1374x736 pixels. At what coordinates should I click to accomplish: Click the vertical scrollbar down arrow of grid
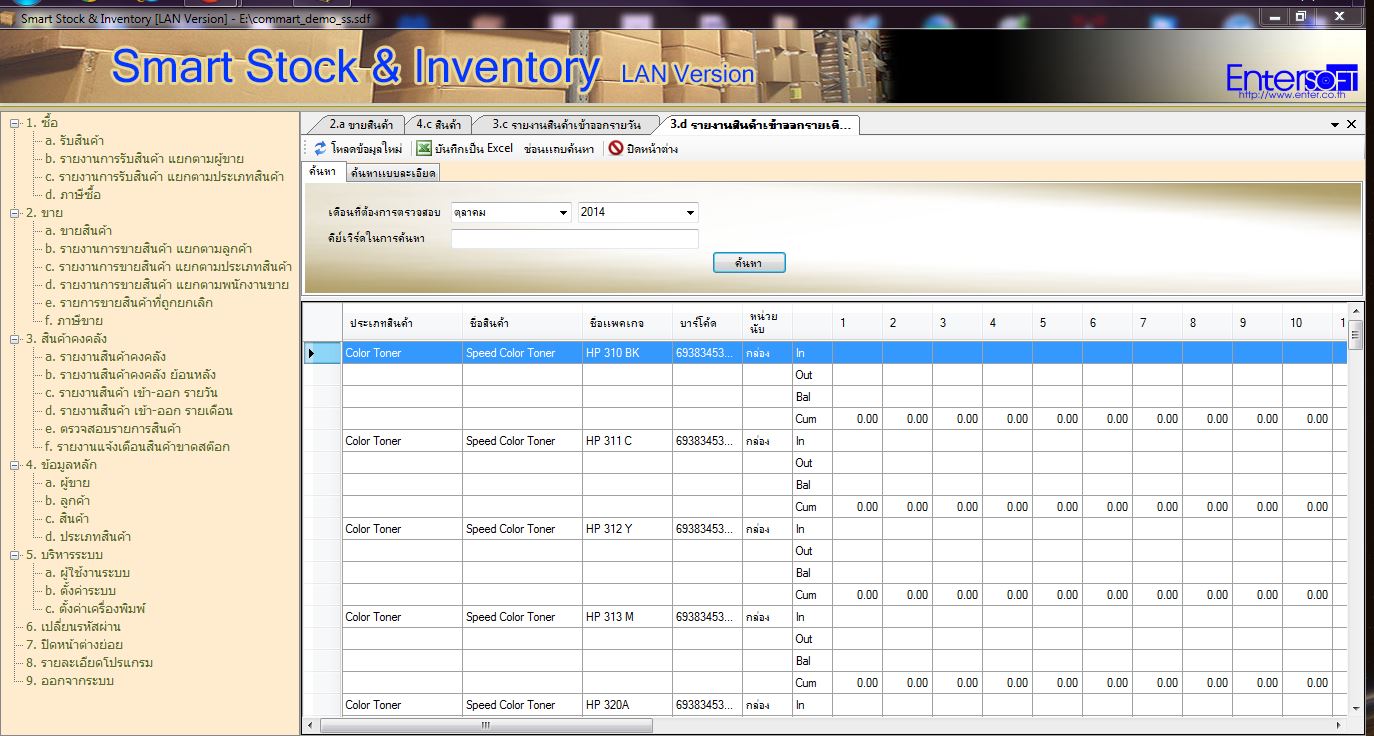pyautogui.click(x=1355, y=709)
